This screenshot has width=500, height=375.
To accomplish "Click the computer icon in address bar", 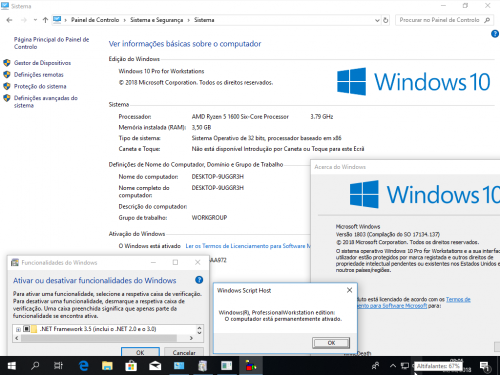I will 57,20.
